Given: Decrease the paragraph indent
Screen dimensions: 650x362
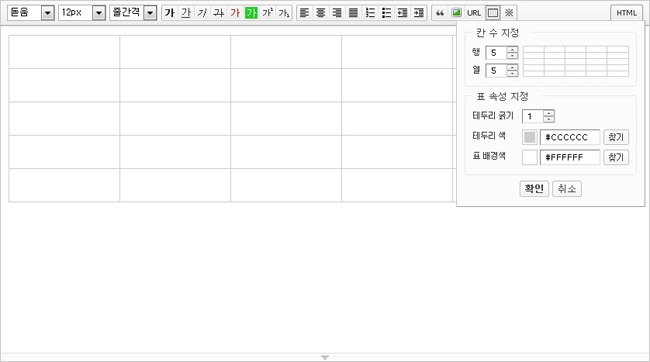Looking at the screenshot, I should (x=403, y=13).
